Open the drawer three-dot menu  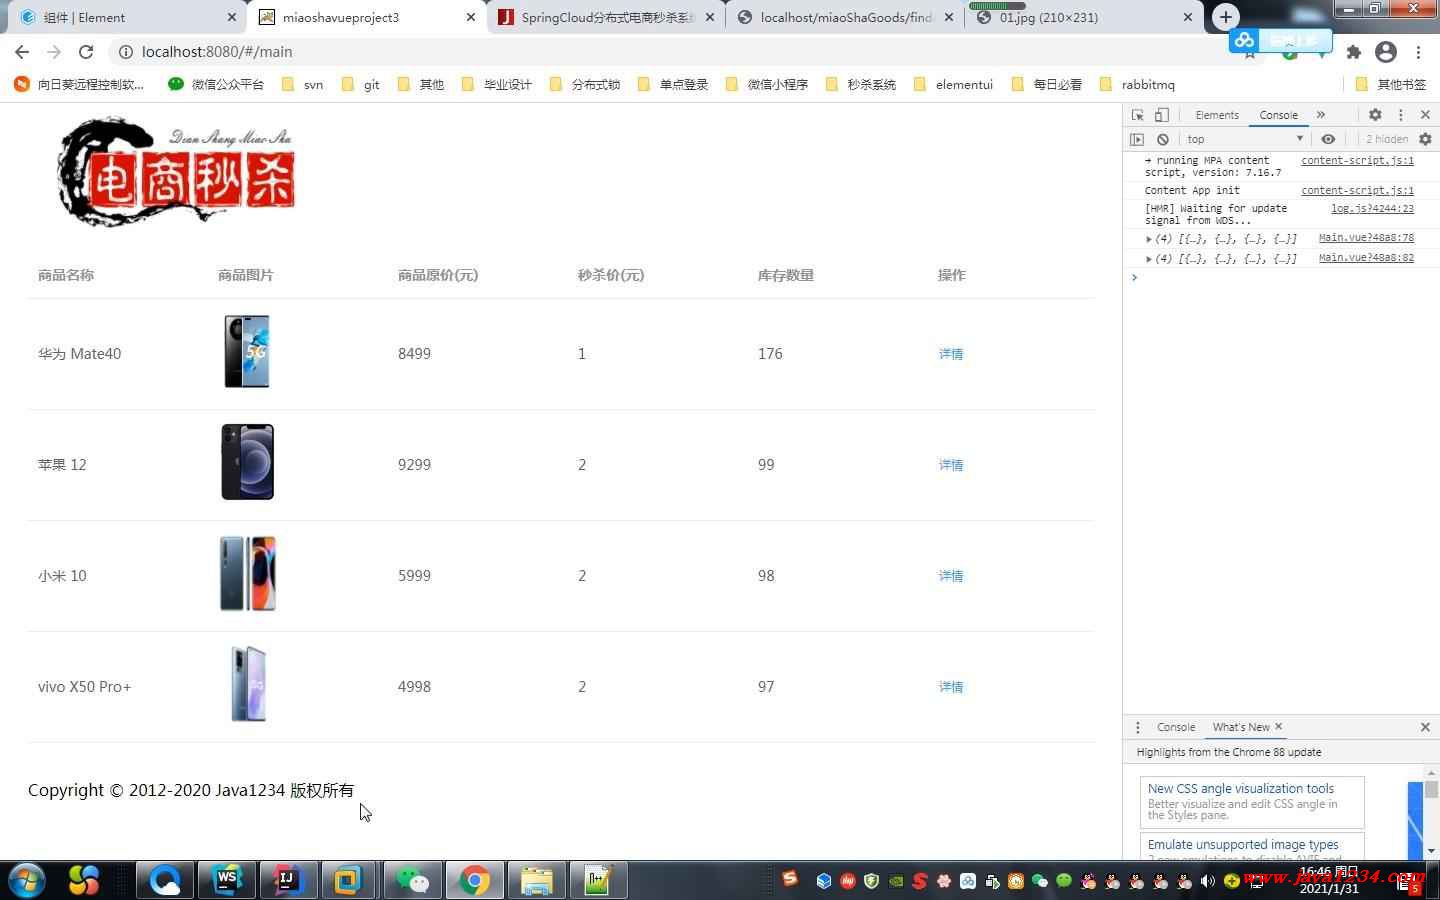pyautogui.click(x=1138, y=727)
